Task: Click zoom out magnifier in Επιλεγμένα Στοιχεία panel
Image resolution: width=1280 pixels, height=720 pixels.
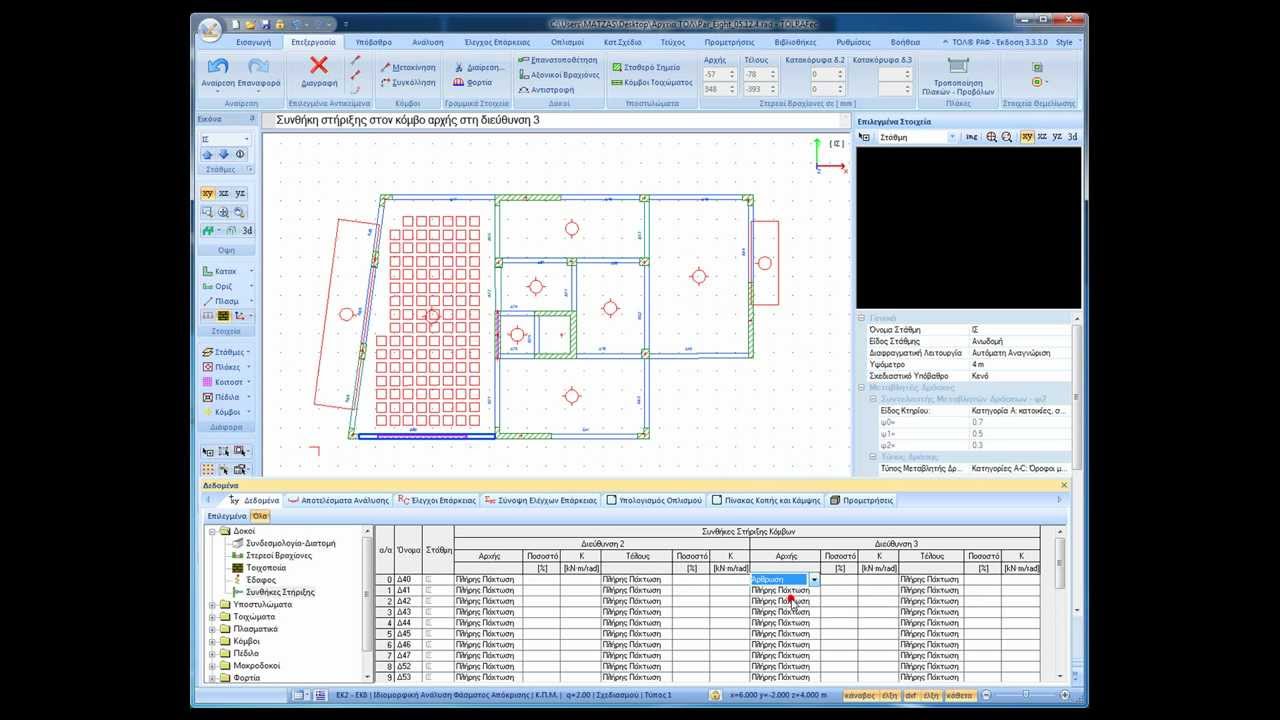Action: click(1006, 137)
